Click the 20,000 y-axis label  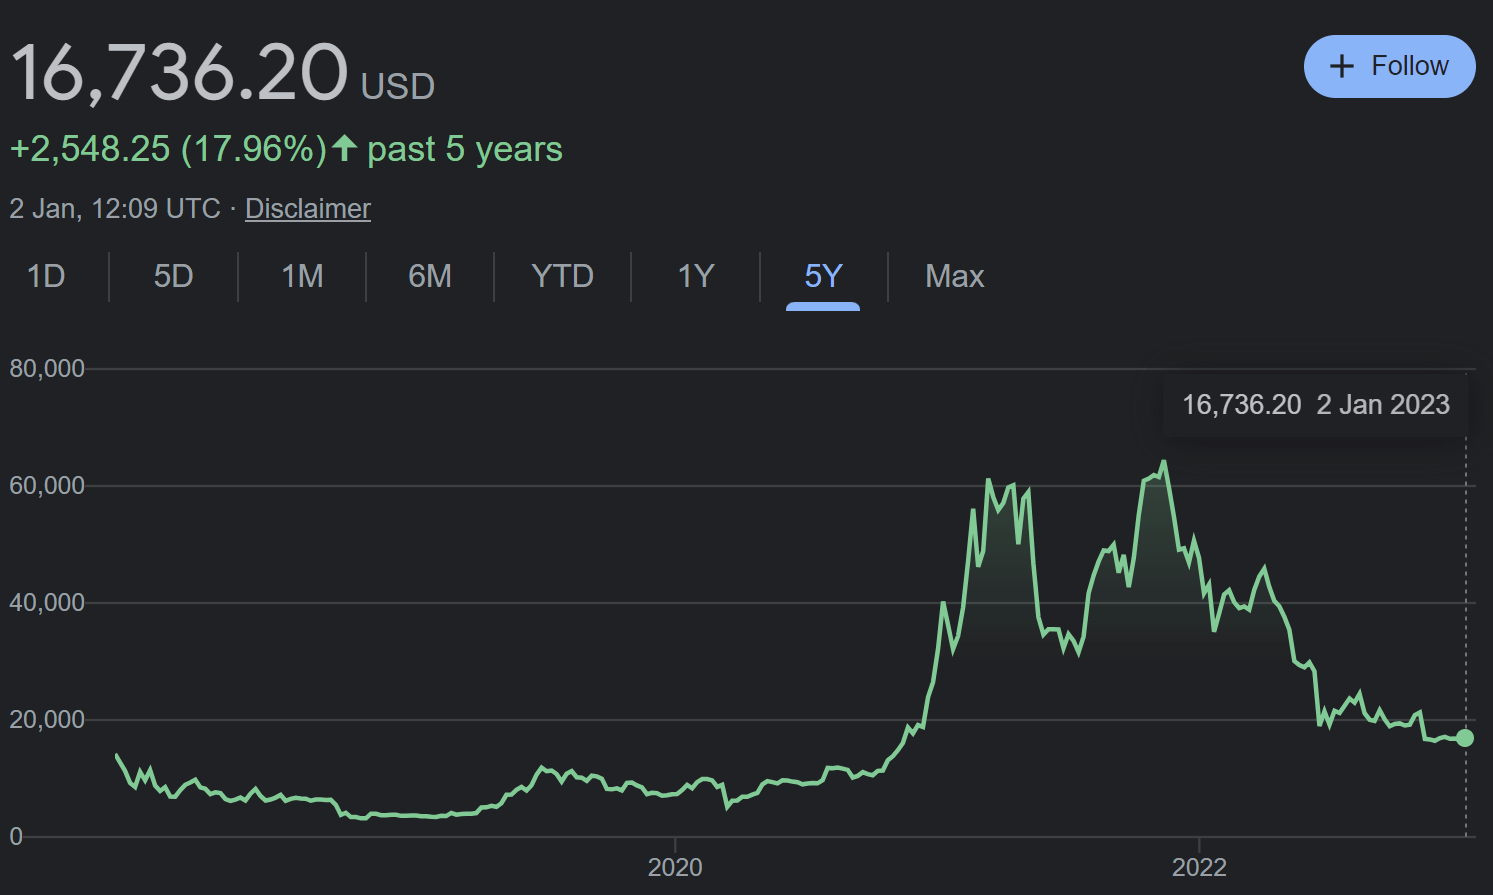point(47,719)
